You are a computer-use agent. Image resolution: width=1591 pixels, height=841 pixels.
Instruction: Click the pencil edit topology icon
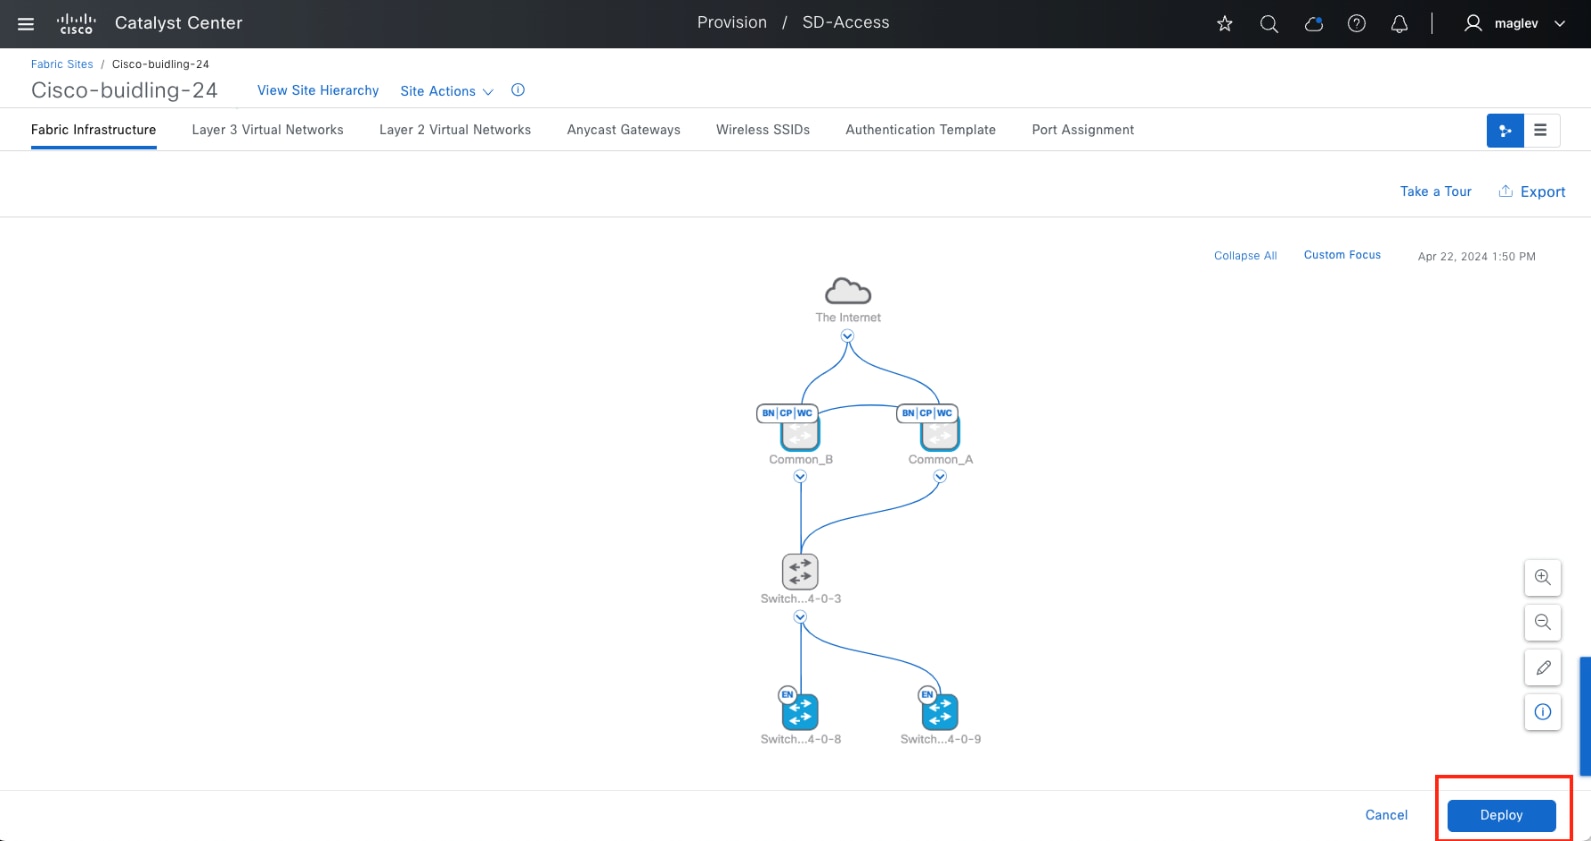point(1543,667)
